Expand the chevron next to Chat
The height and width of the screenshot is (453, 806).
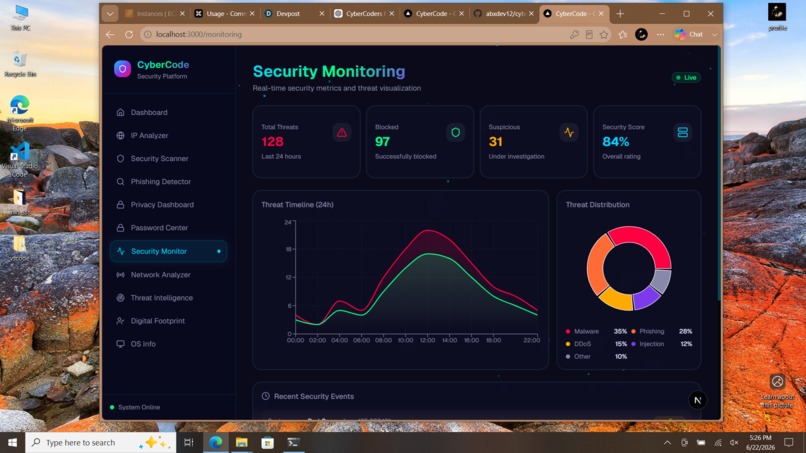715,34
